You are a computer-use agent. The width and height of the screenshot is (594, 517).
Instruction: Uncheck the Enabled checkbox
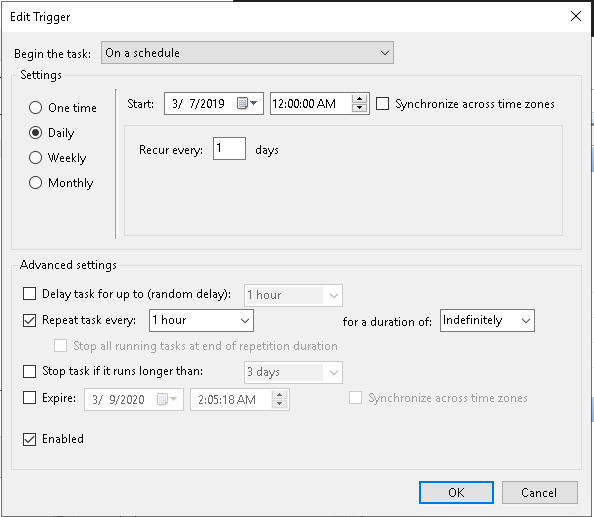click(30, 439)
